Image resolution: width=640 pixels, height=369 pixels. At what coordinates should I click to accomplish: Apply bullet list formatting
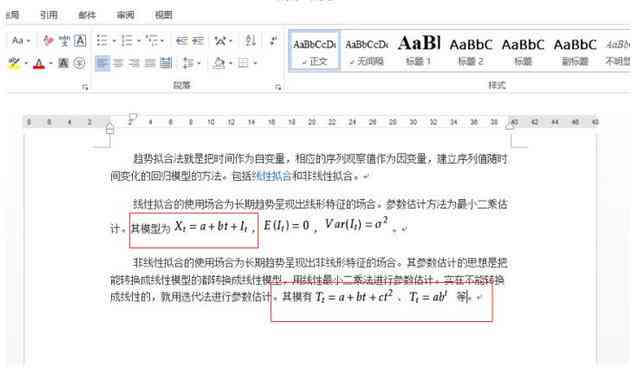click(x=102, y=40)
